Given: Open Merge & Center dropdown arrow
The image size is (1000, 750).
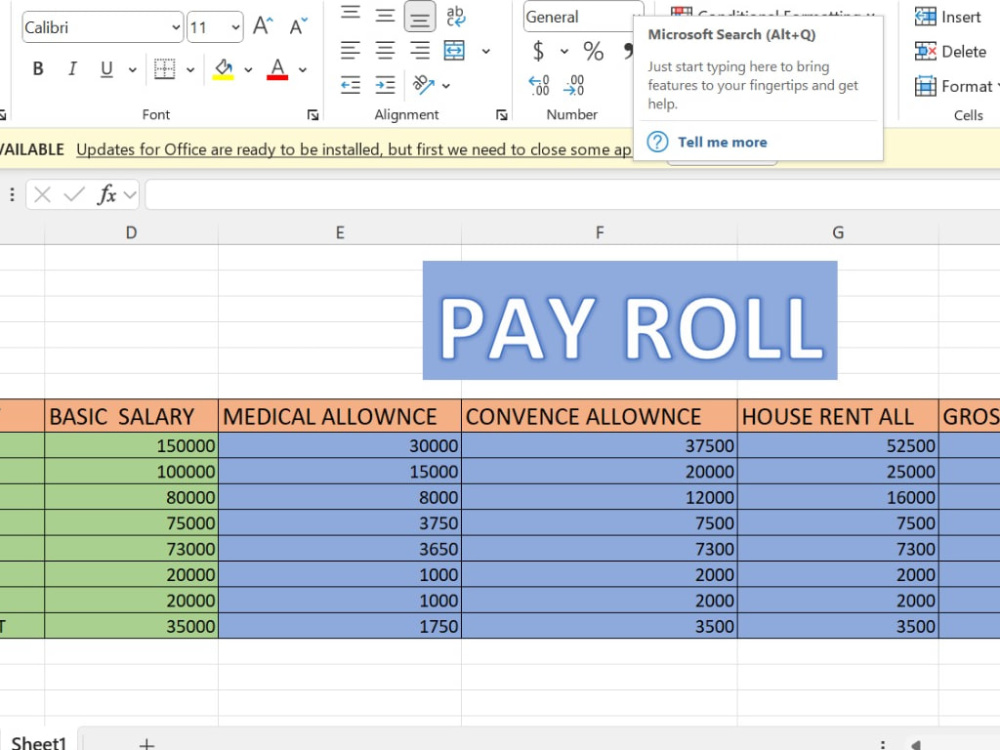Looking at the screenshot, I should [x=486, y=51].
